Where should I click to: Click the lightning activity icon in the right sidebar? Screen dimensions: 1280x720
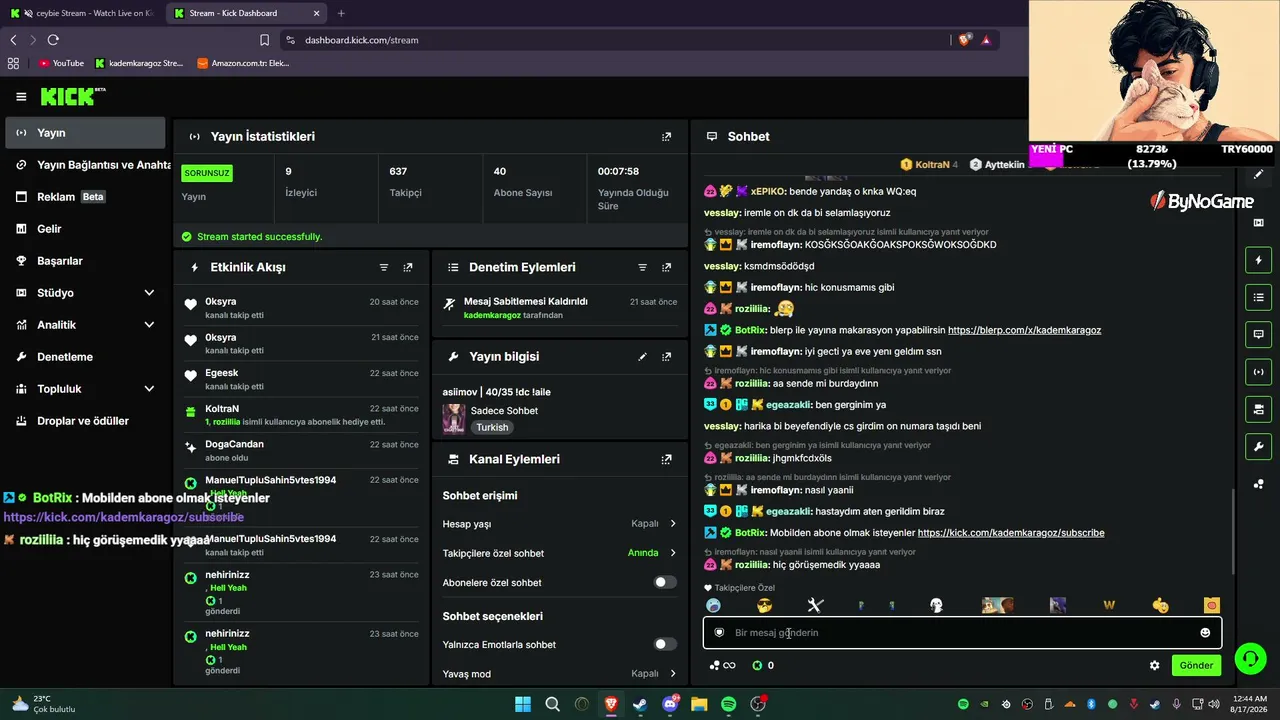tap(1258, 260)
